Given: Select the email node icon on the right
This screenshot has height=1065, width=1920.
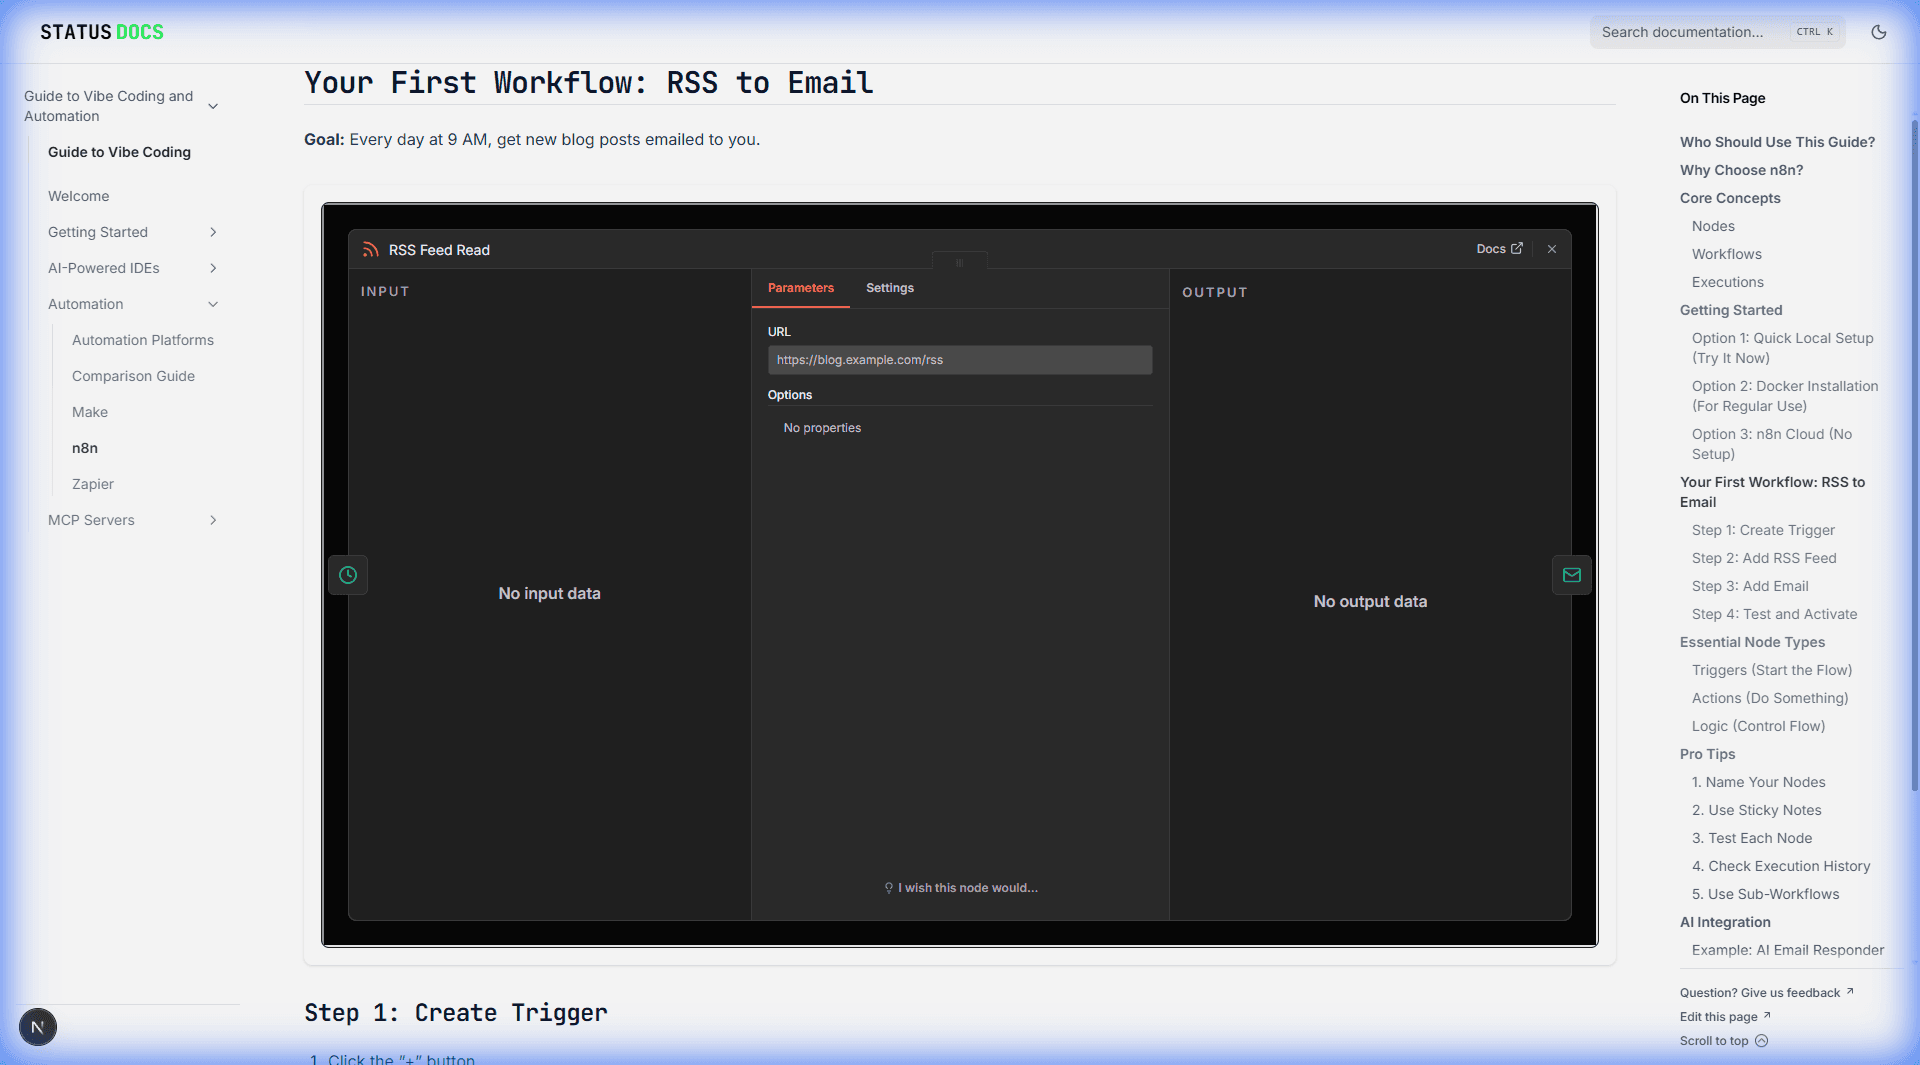Looking at the screenshot, I should click(1571, 575).
